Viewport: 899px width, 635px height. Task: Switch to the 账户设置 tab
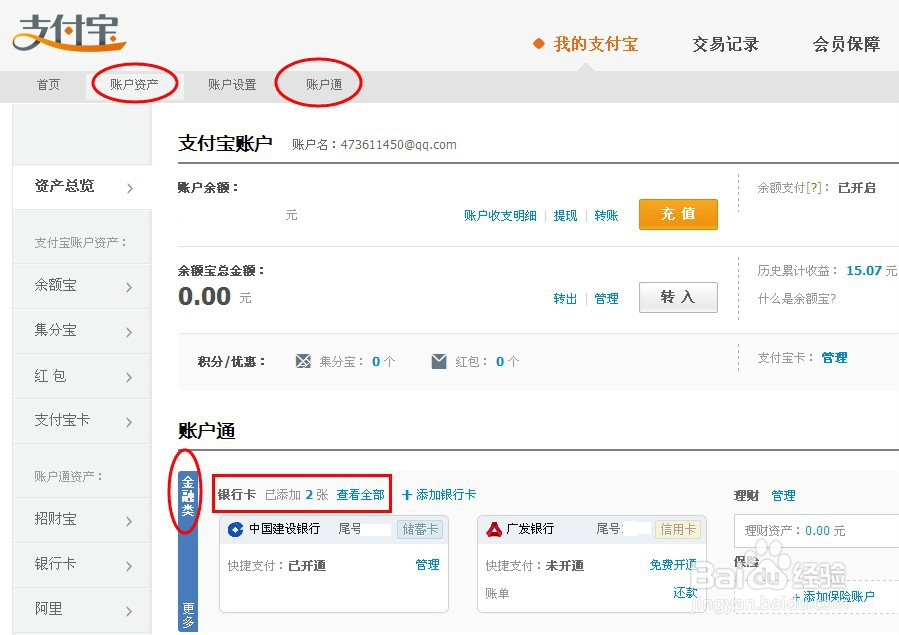pyautogui.click(x=232, y=85)
